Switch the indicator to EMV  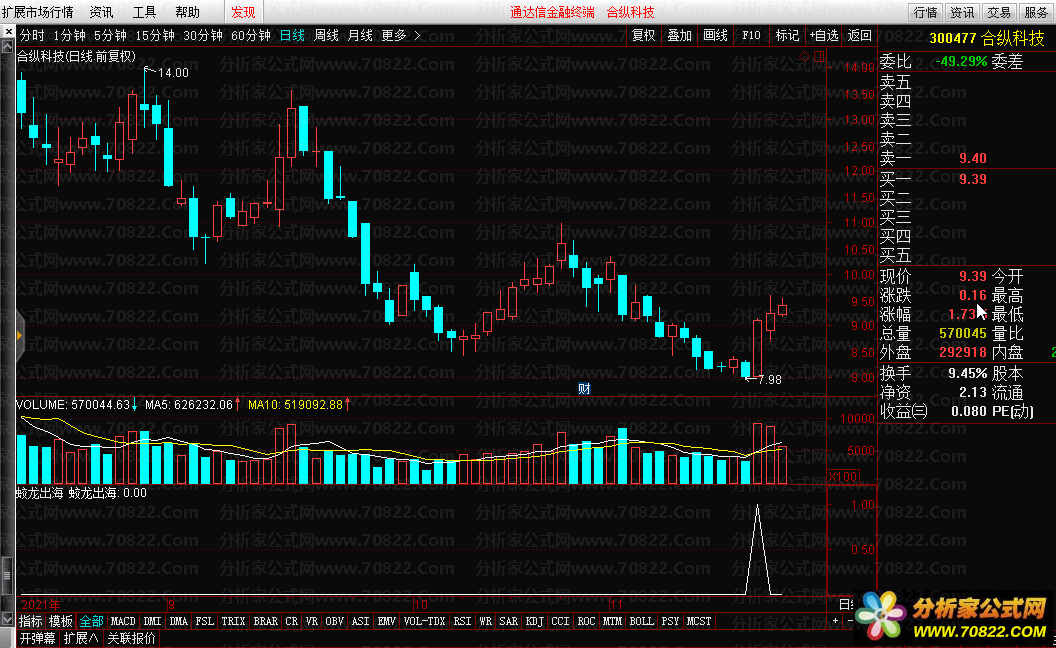pyautogui.click(x=387, y=621)
